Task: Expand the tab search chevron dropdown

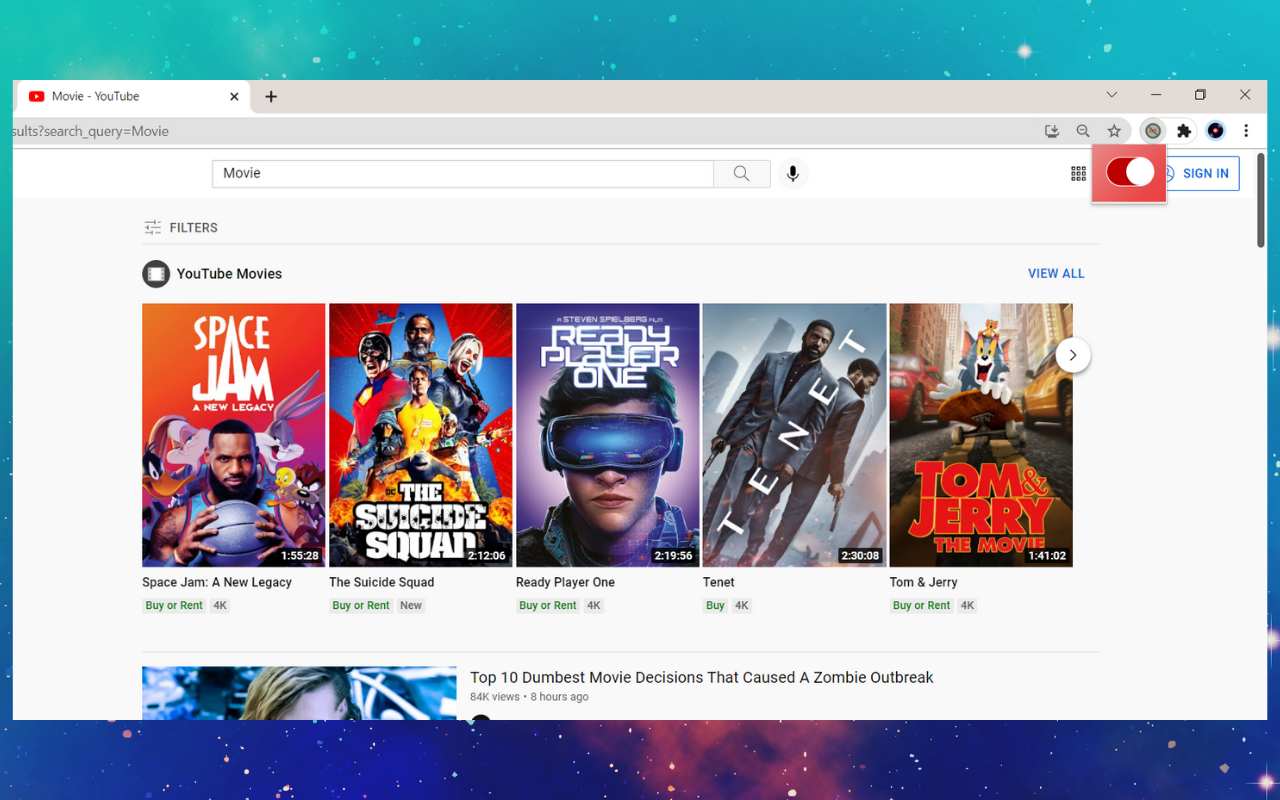Action: (x=1112, y=95)
